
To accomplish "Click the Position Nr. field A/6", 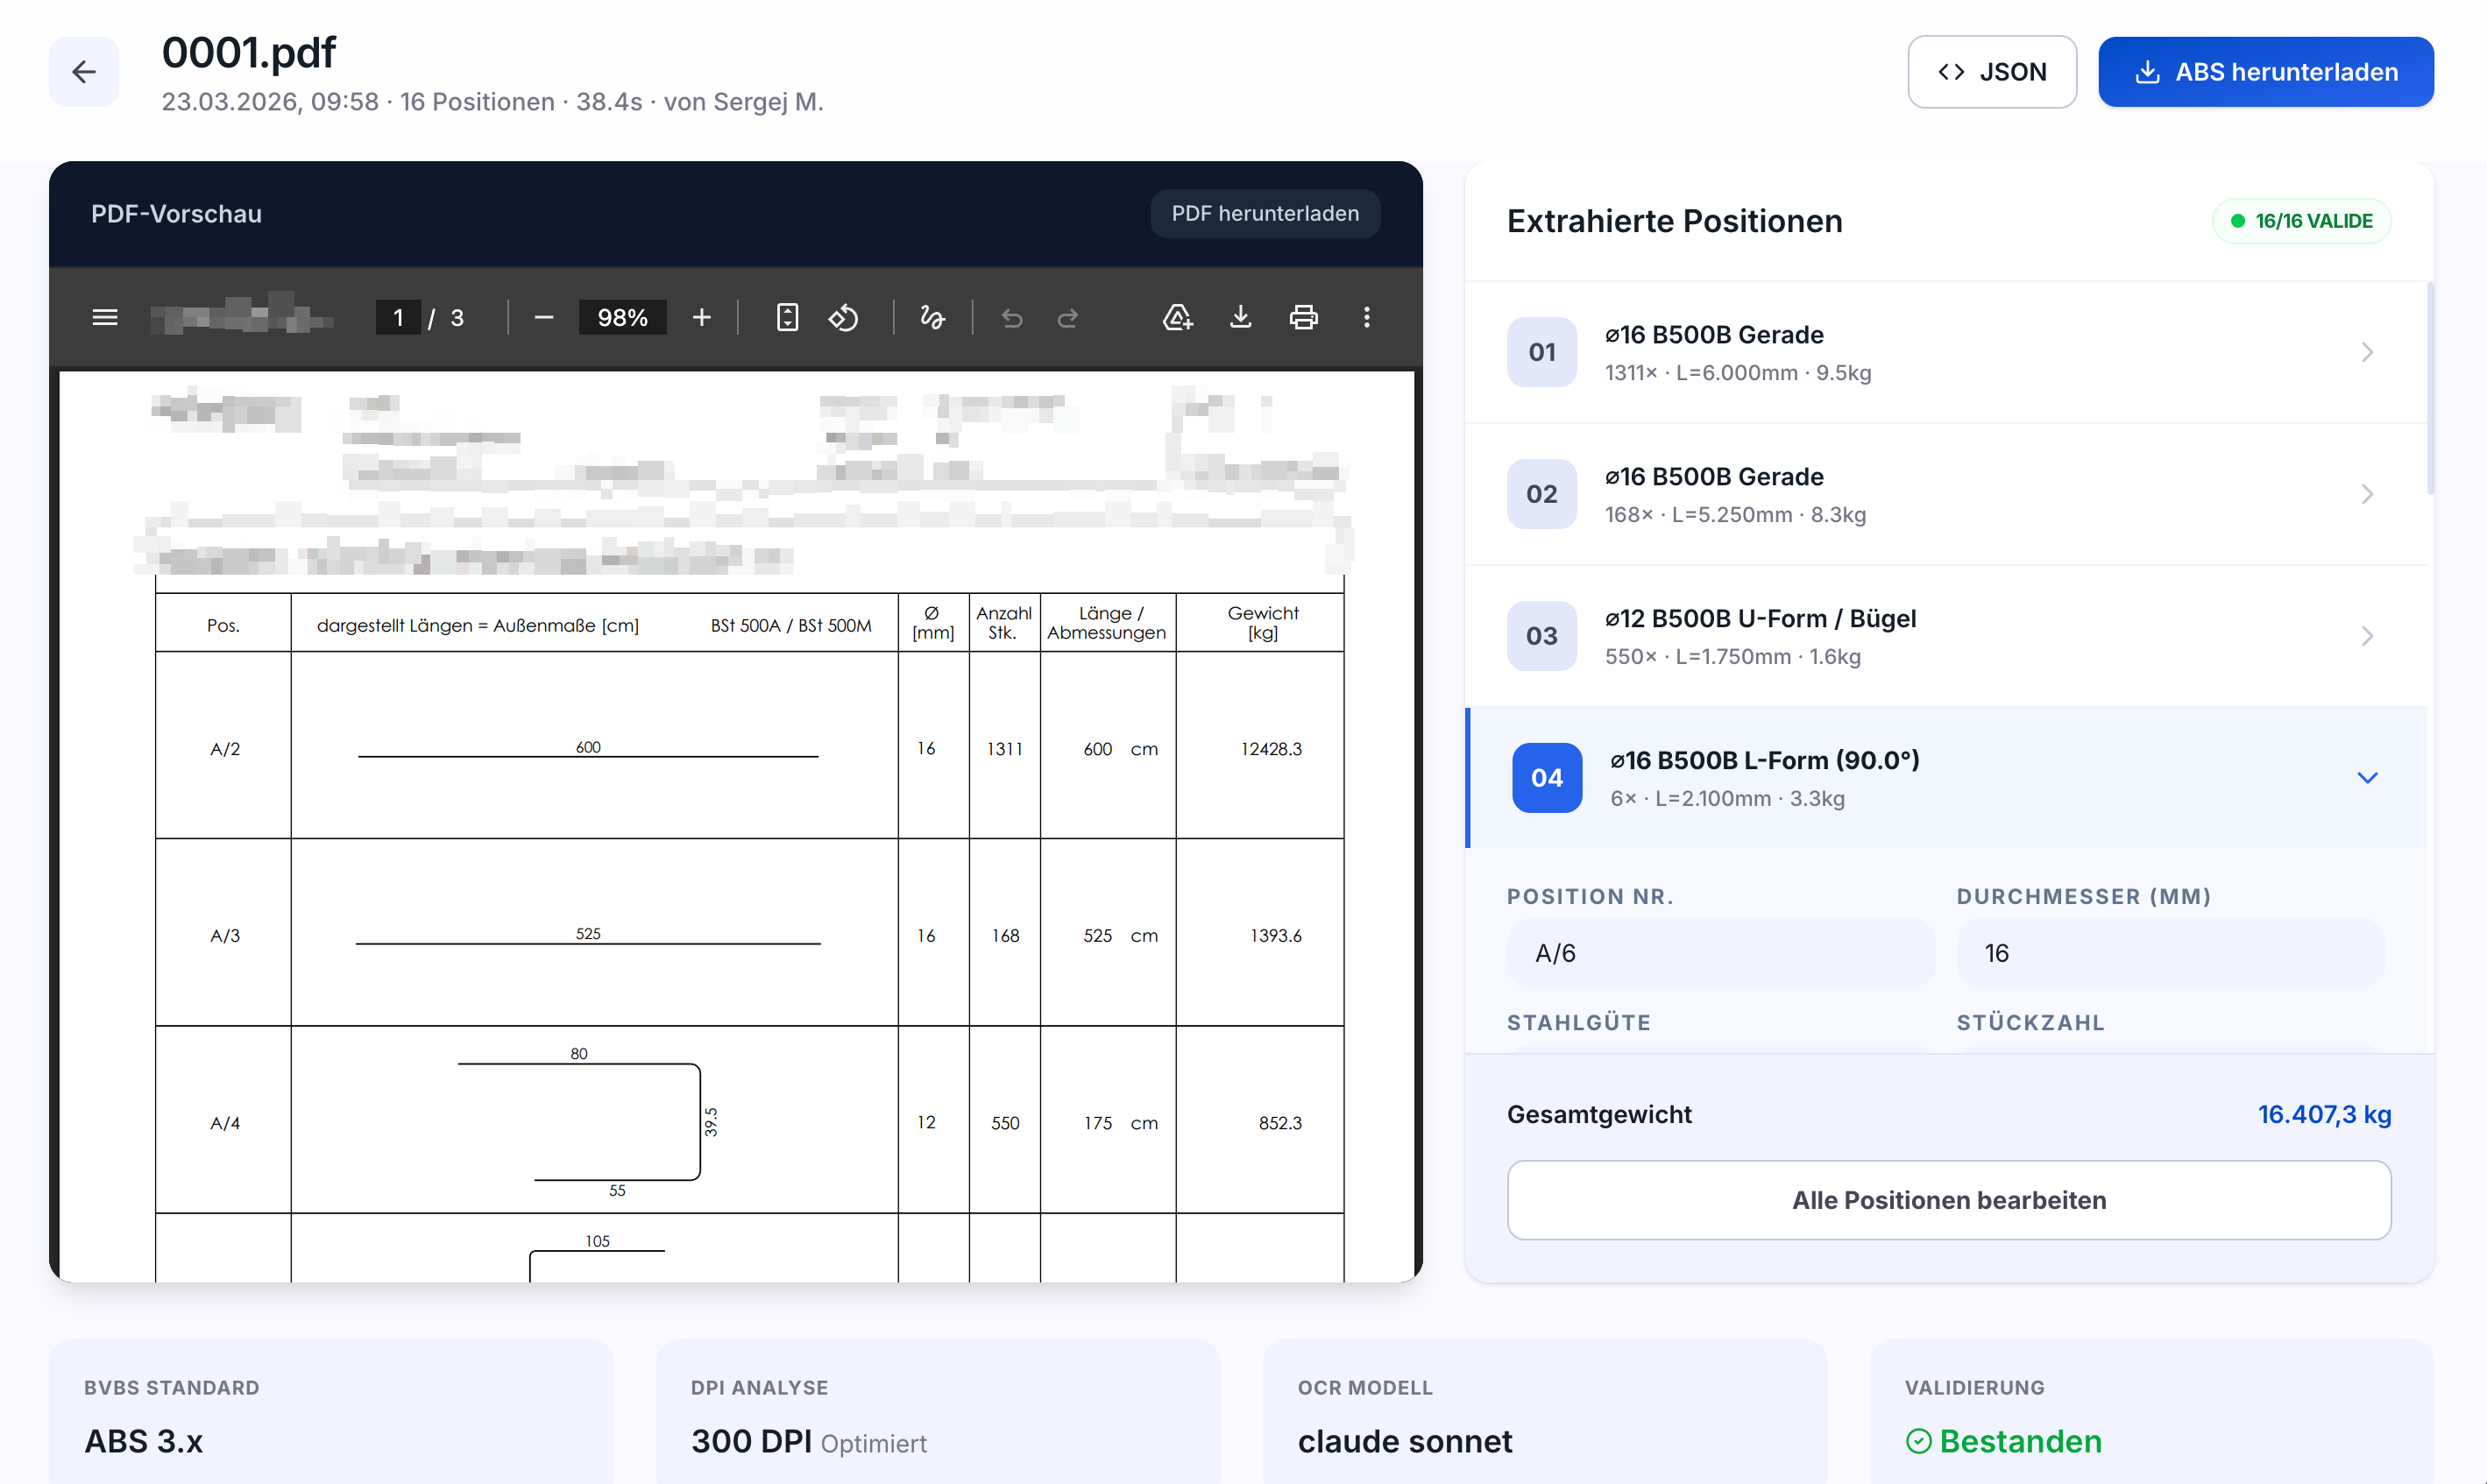I will point(1719,953).
